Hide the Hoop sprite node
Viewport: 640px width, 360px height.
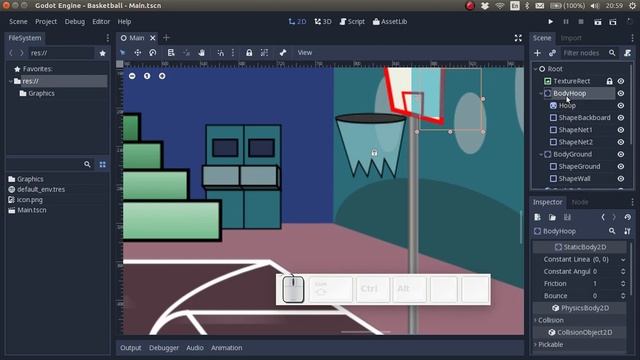pyautogui.click(x=621, y=106)
